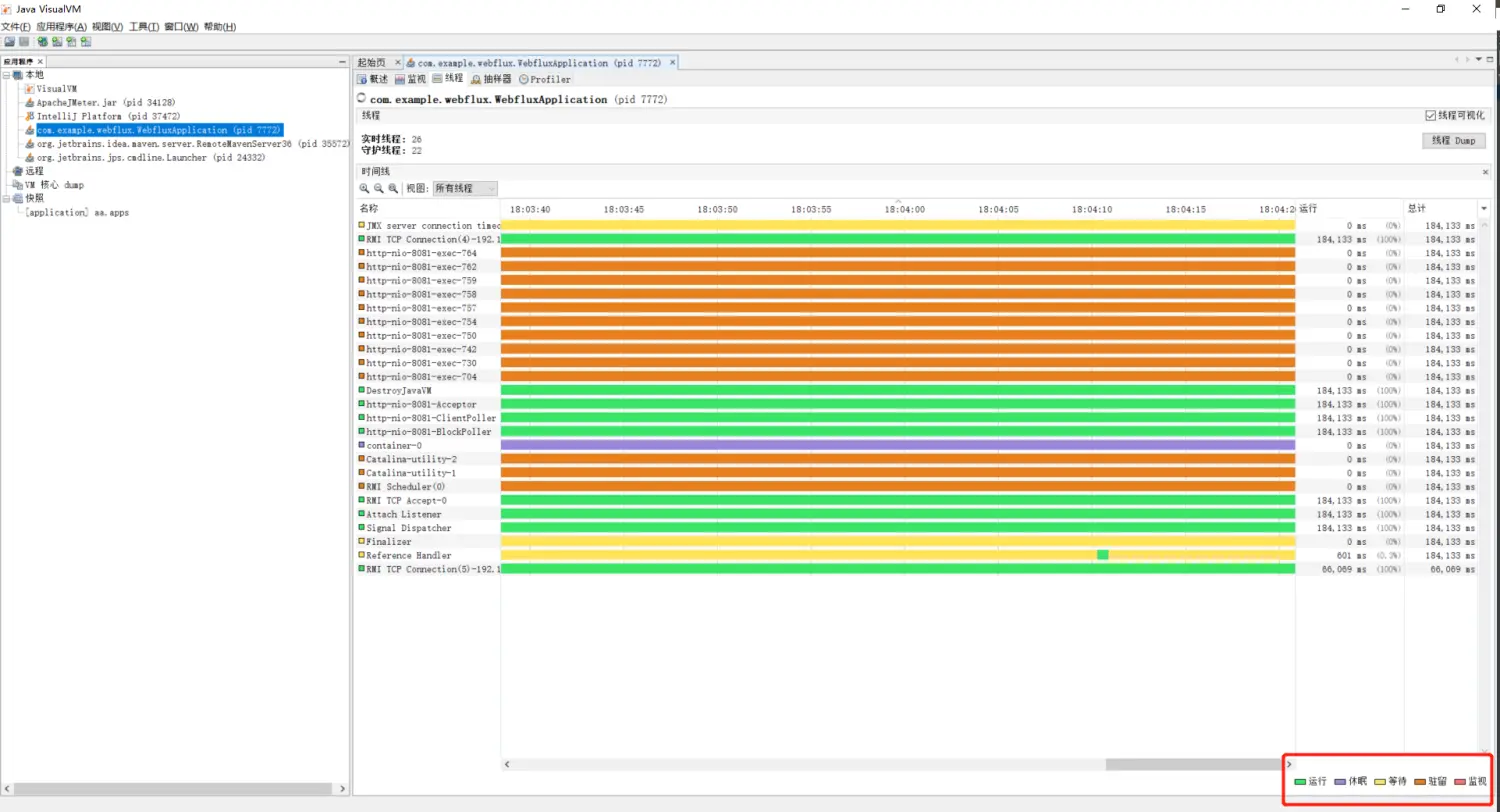The height and width of the screenshot is (812, 1500).
Task: Click the first zoom magnifier in the timeline toolbar
Action: pyautogui.click(x=365, y=188)
